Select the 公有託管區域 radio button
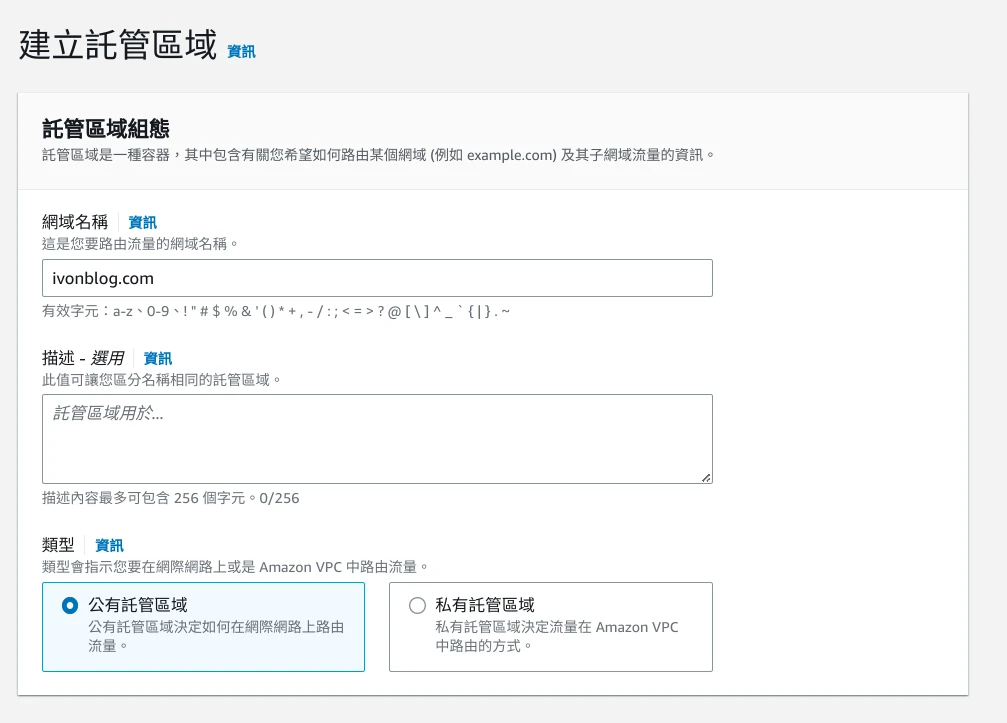Viewport: 1007px width, 723px height. pos(69,605)
